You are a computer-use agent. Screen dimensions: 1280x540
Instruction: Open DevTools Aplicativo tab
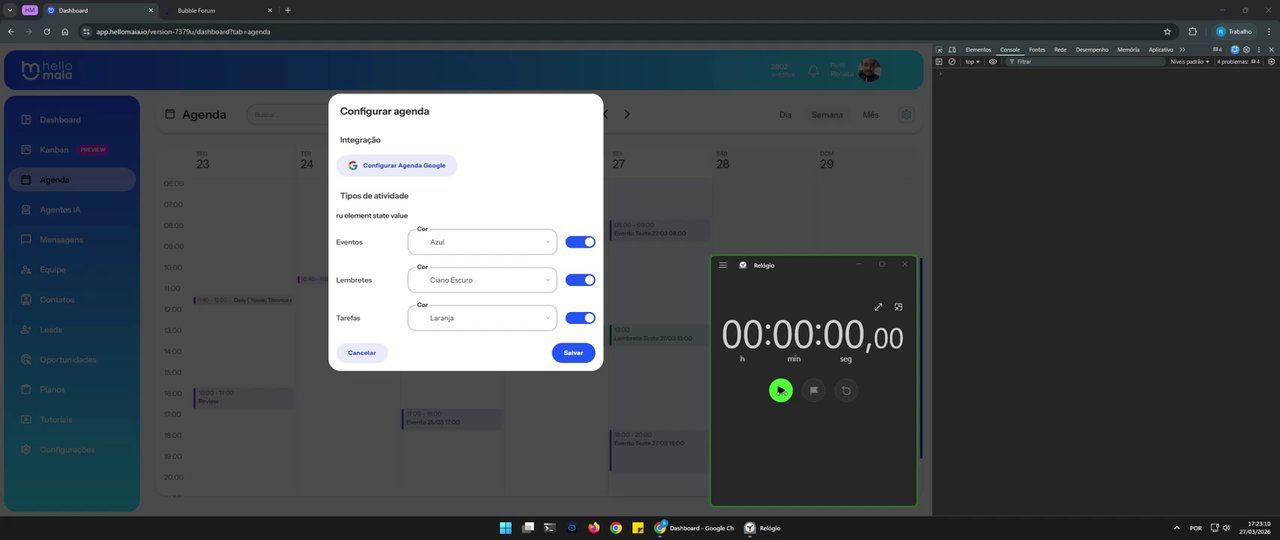pos(1161,49)
